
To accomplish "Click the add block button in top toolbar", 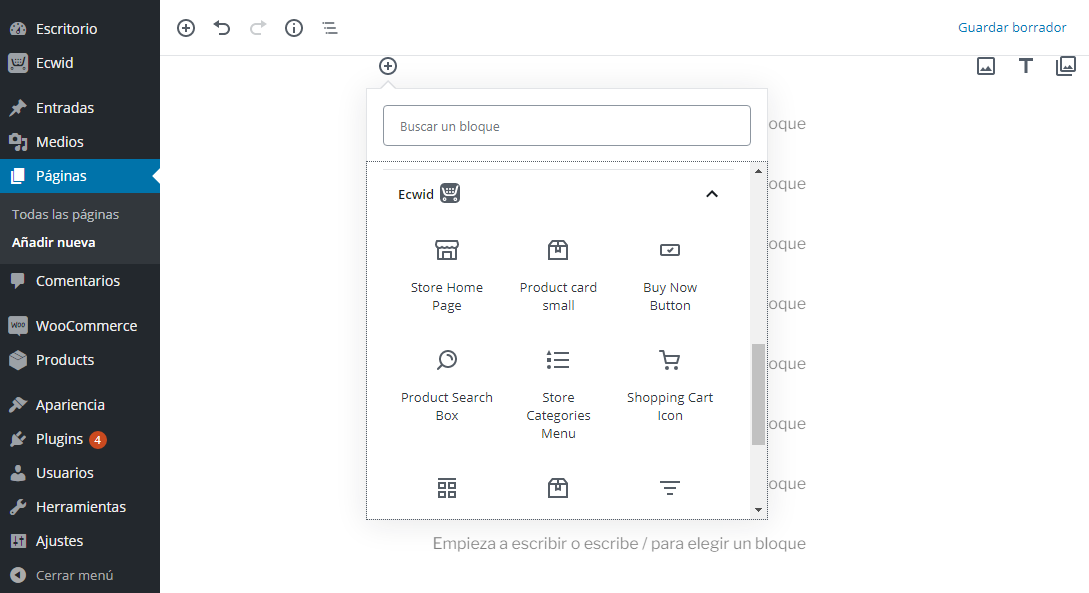I will [185, 28].
